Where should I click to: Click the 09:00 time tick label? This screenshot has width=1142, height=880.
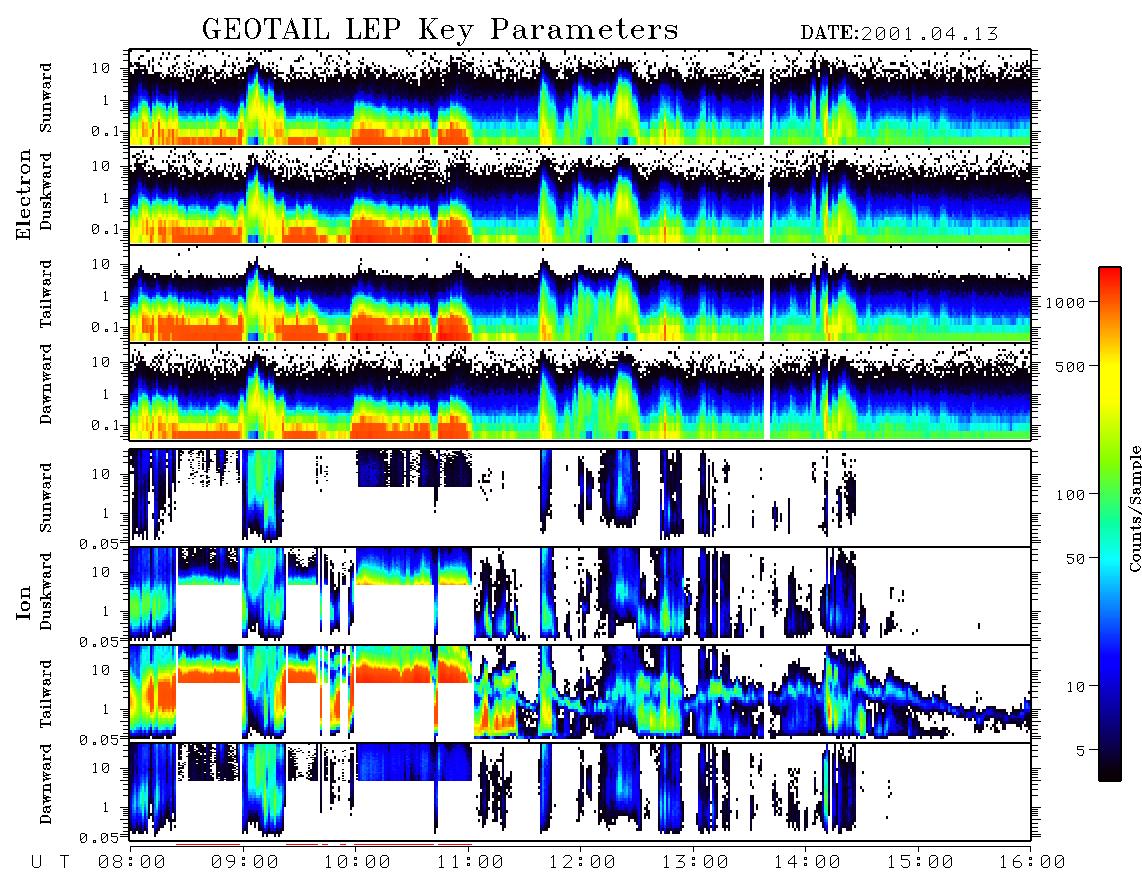point(245,862)
